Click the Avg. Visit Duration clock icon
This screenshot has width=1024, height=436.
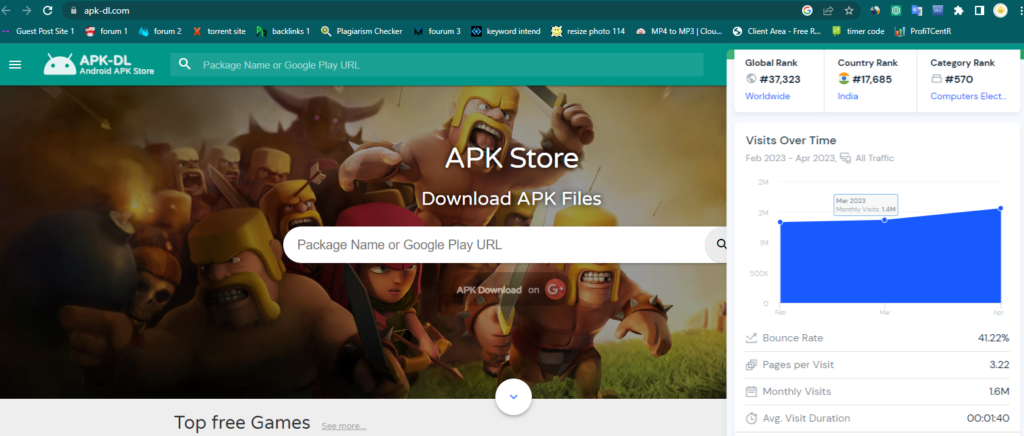tap(751, 418)
